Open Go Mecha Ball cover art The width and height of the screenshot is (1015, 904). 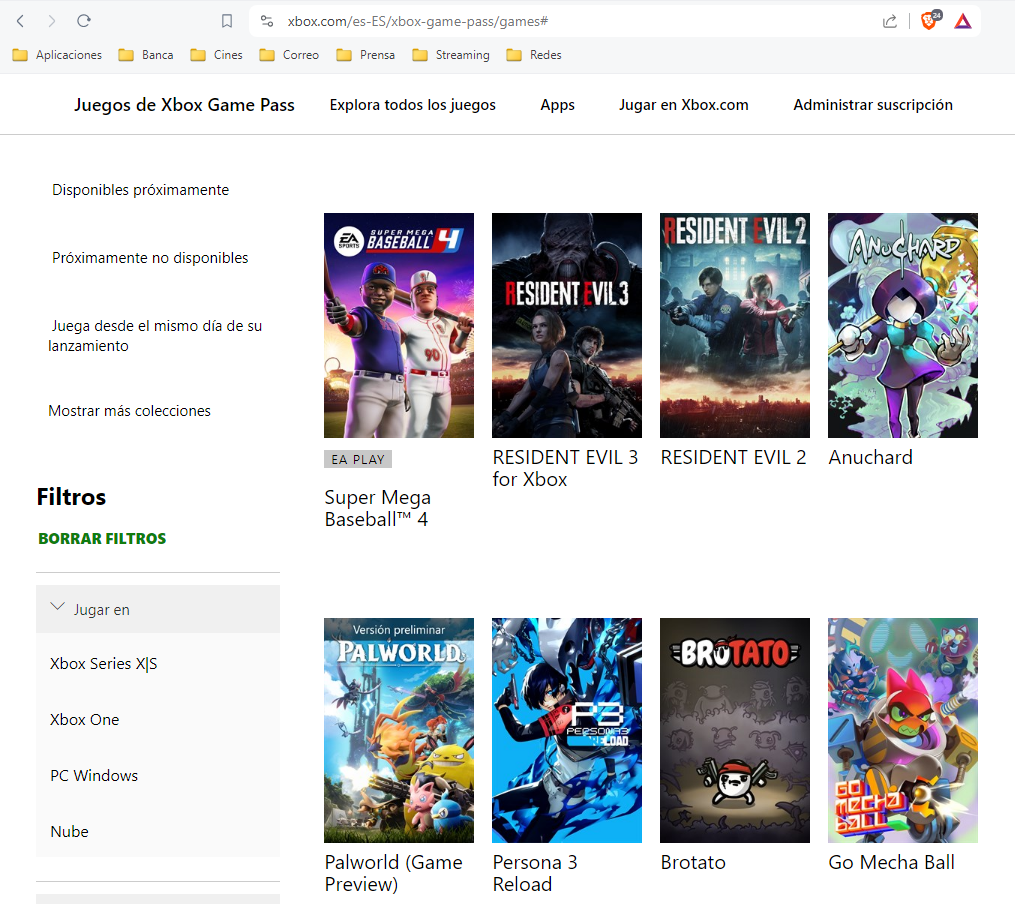[x=903, y=731]
